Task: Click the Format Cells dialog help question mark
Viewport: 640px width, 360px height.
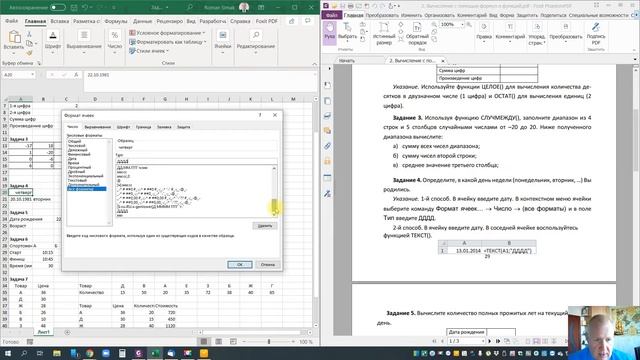Action: 260,115
